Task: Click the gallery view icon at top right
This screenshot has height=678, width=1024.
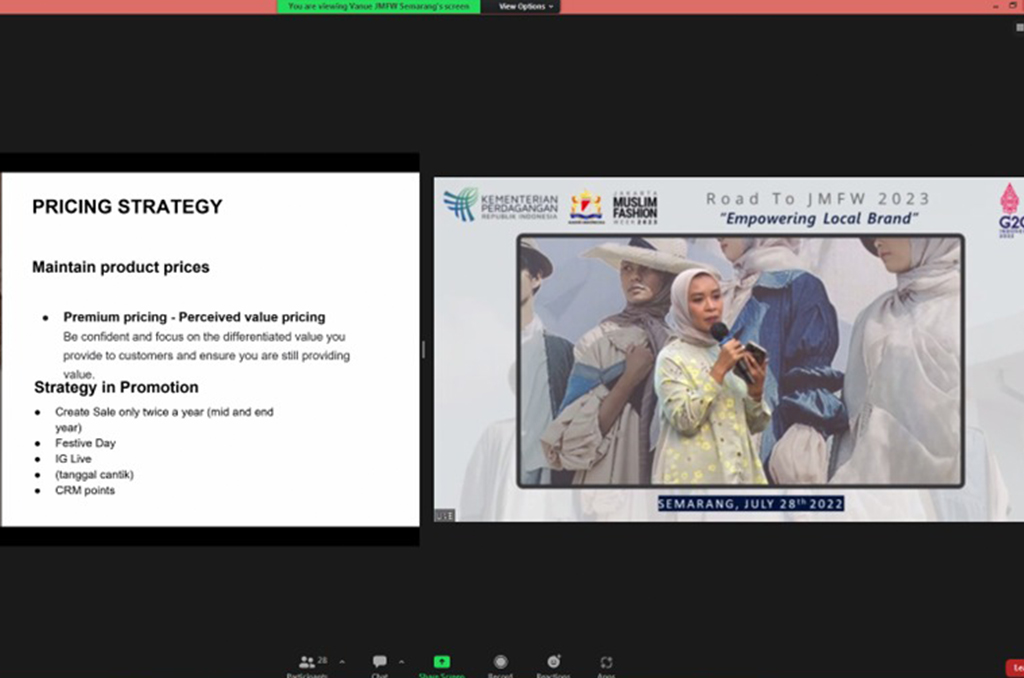Action: coord(1019,27)
